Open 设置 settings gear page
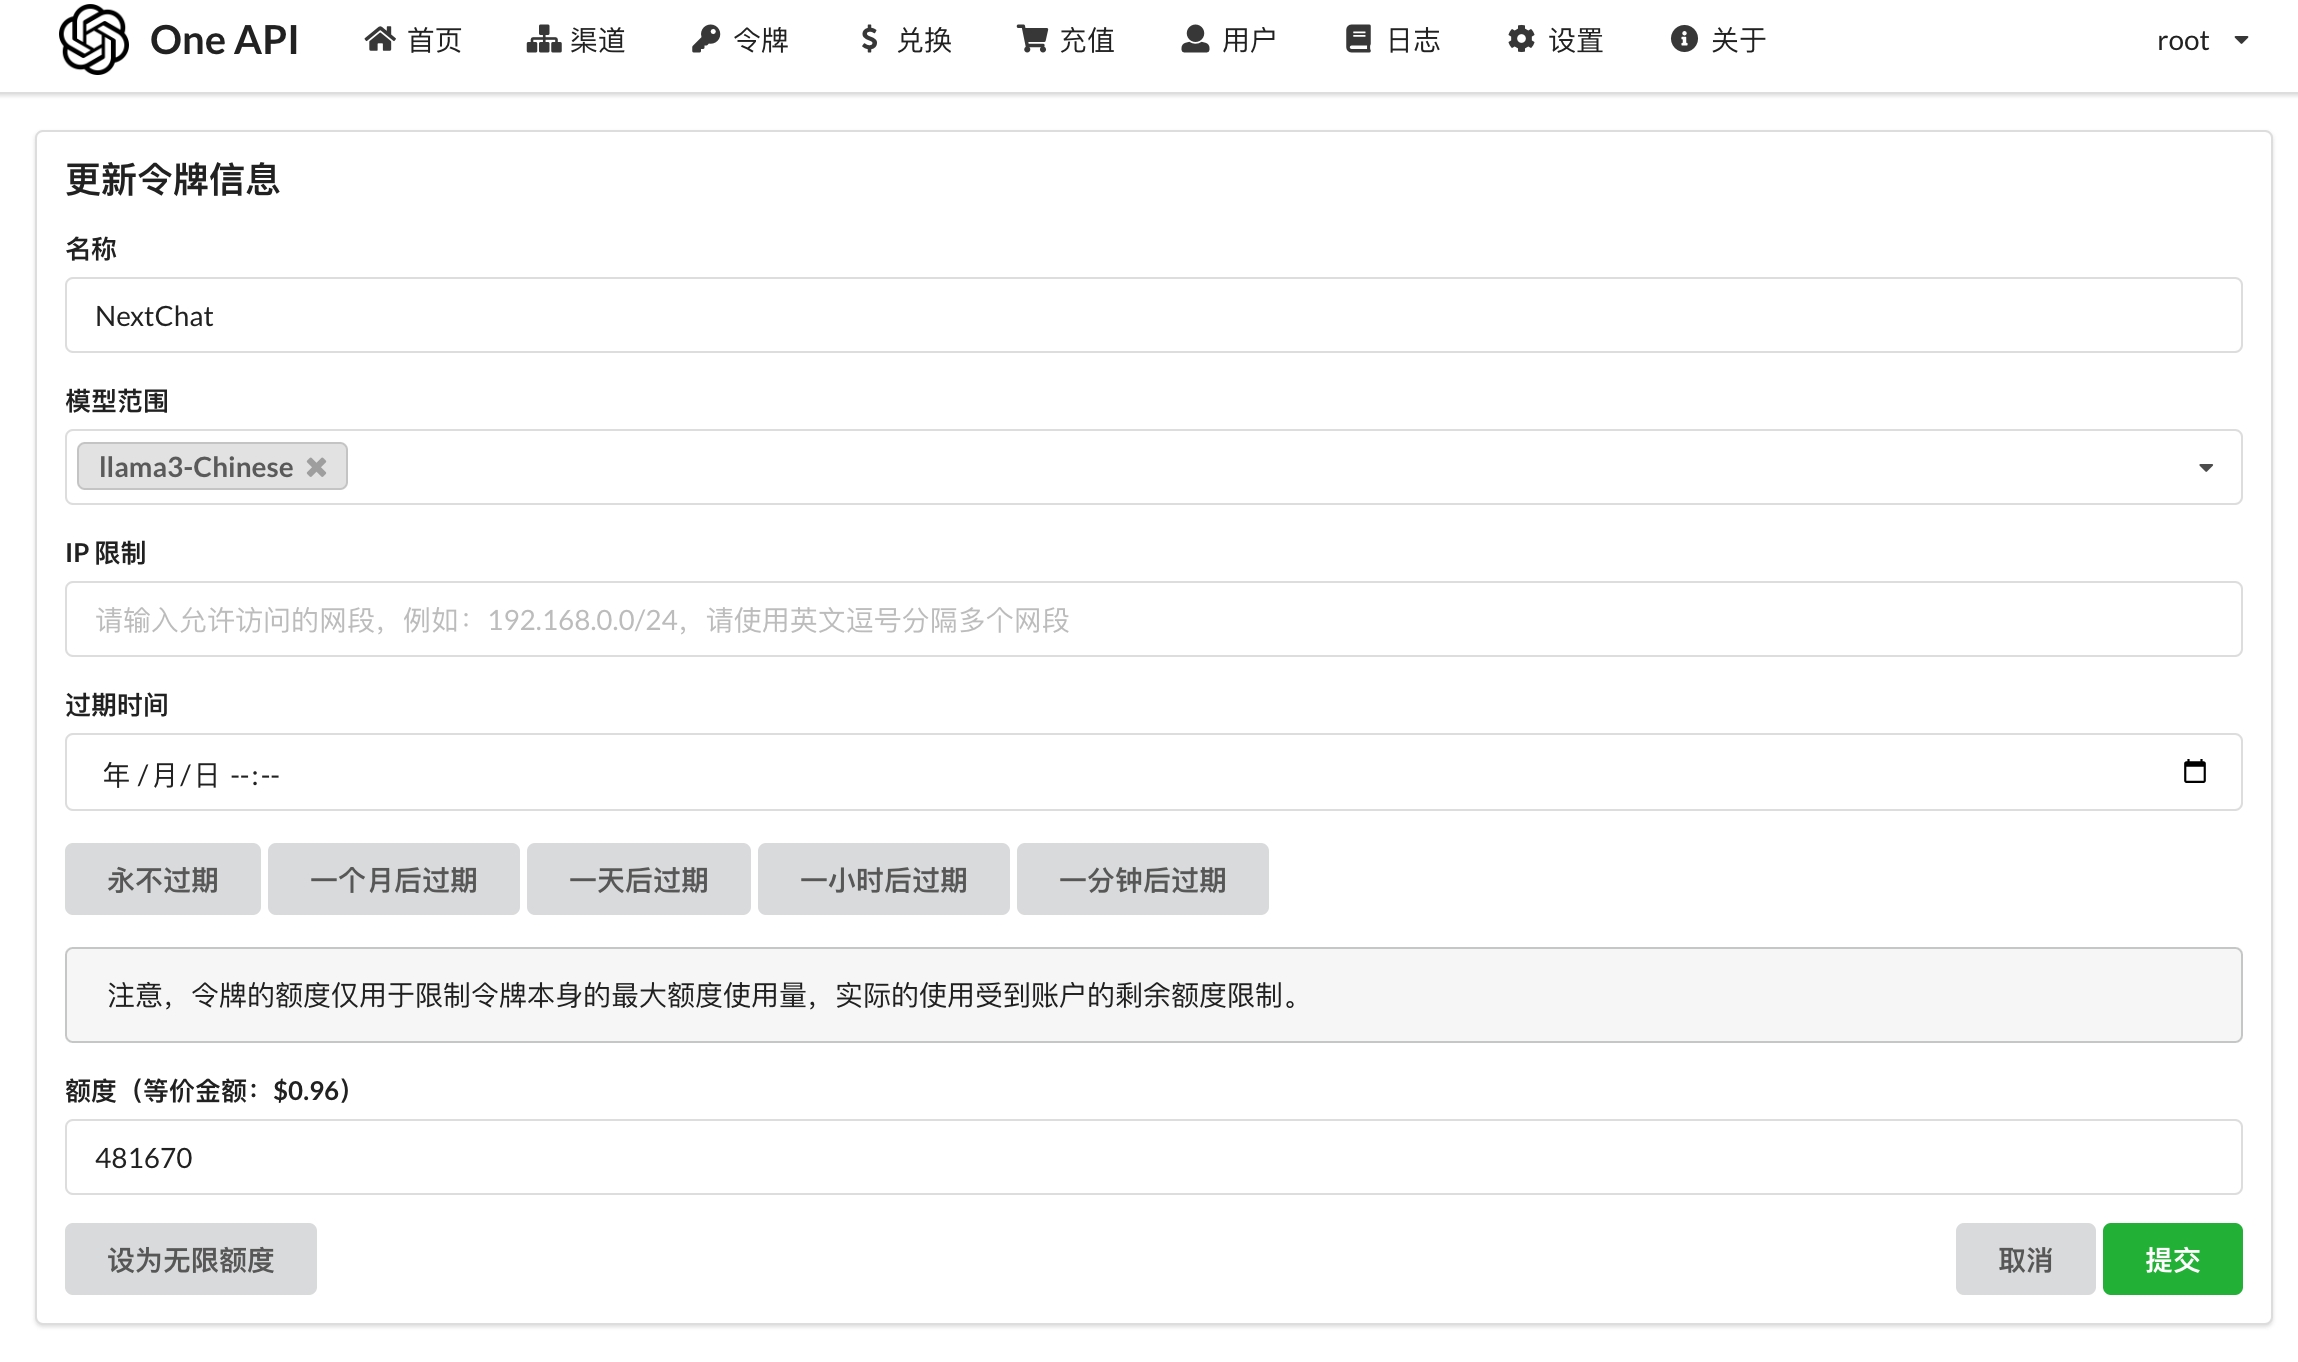2298x1362 pixels. [x=1555, y=40]
